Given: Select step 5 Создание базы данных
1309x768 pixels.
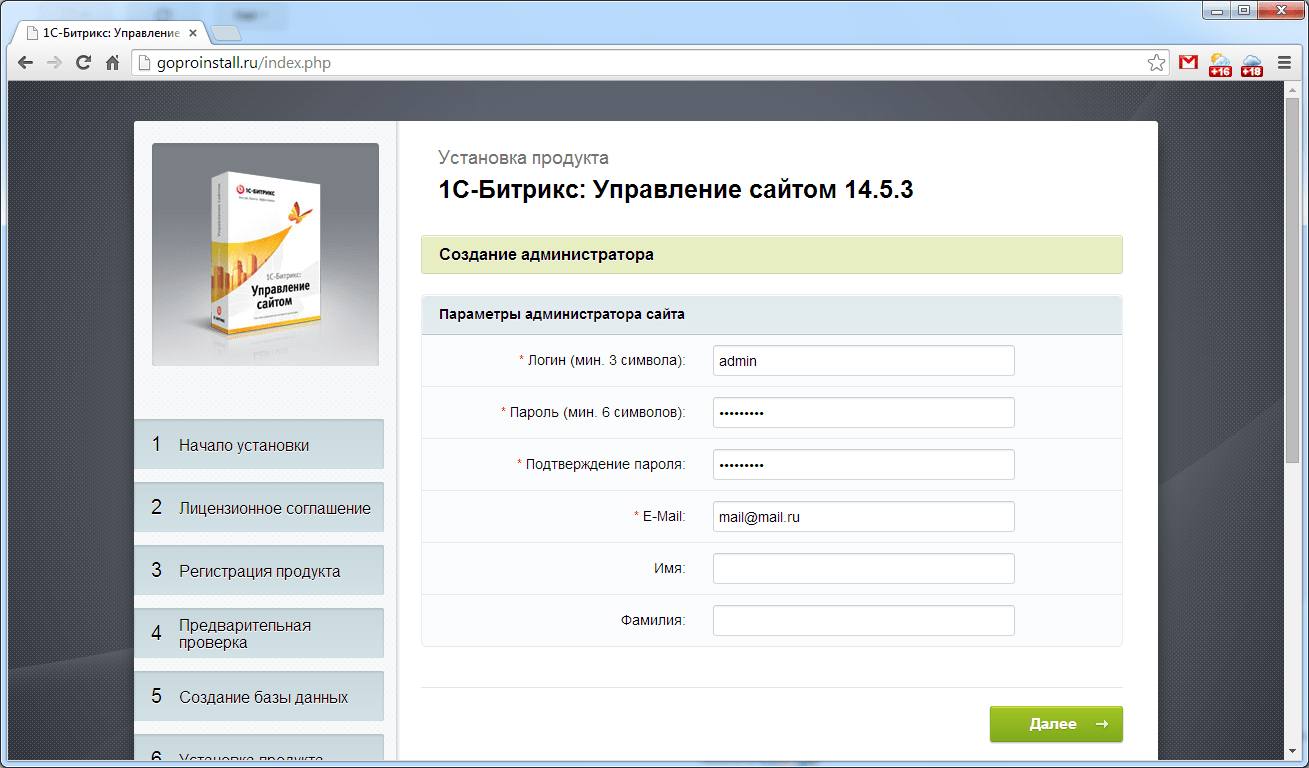Looking at the screenshot, I should coord(259,697).
